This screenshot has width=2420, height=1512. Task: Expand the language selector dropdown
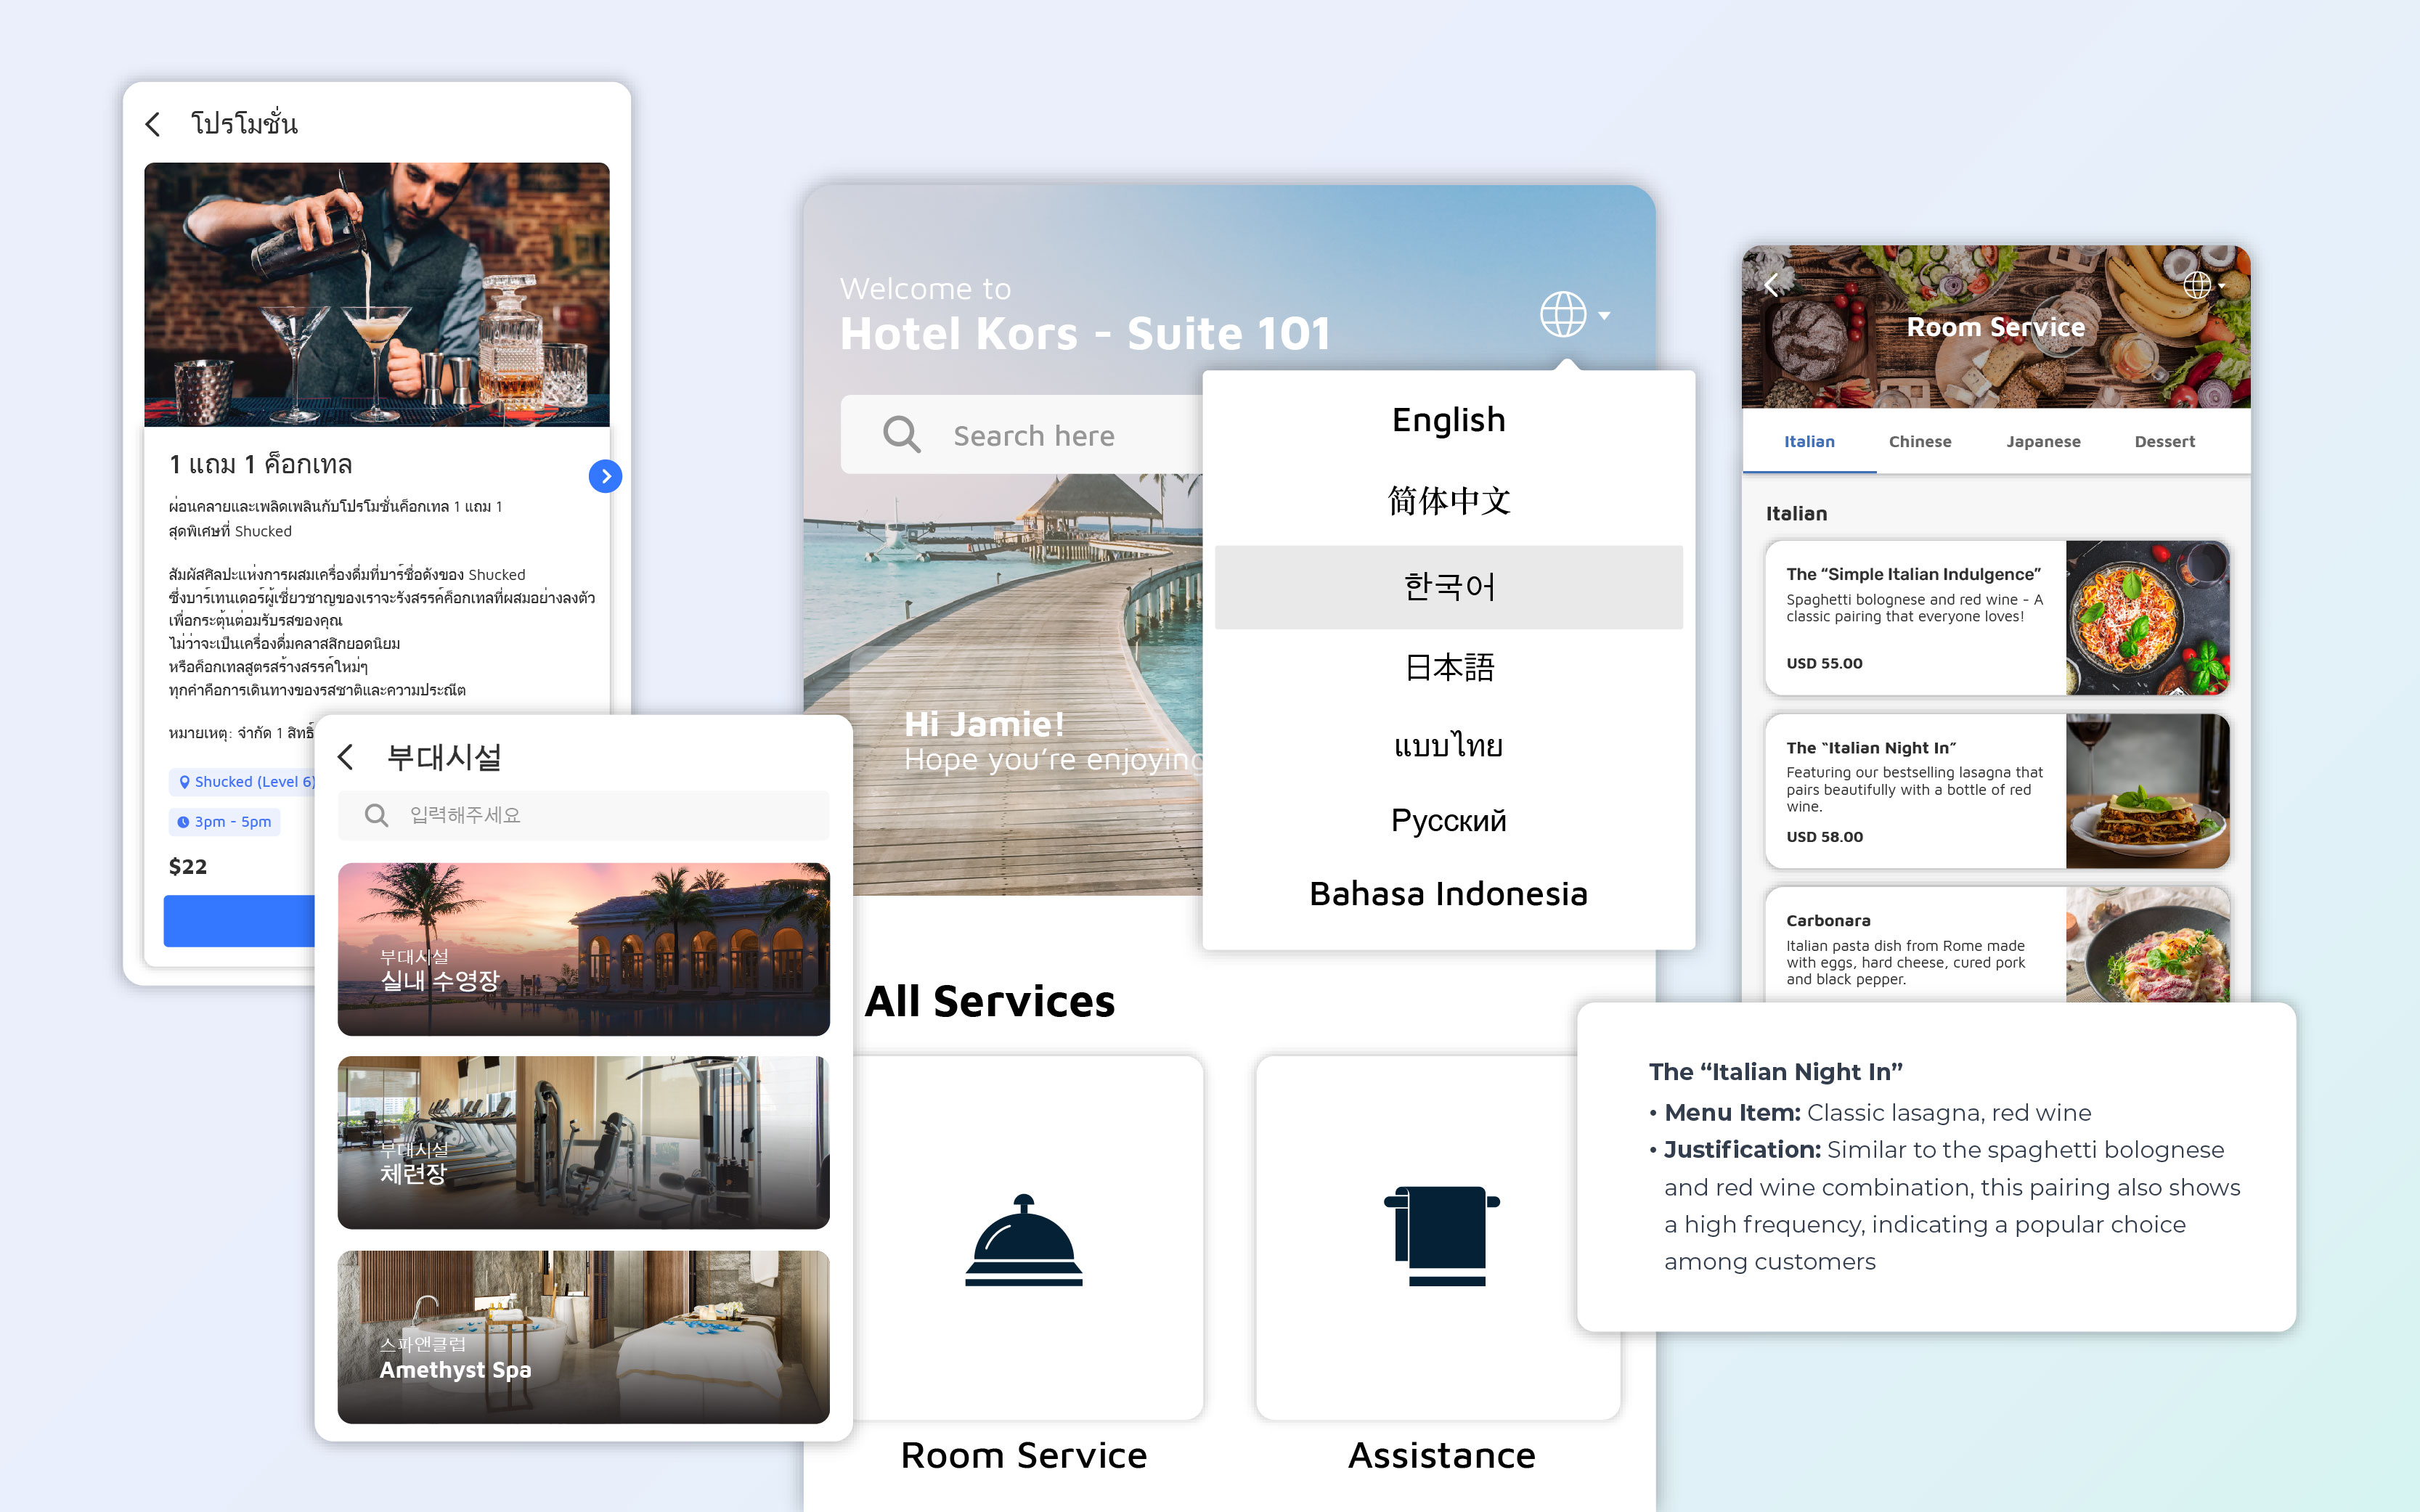(1568, 314)
